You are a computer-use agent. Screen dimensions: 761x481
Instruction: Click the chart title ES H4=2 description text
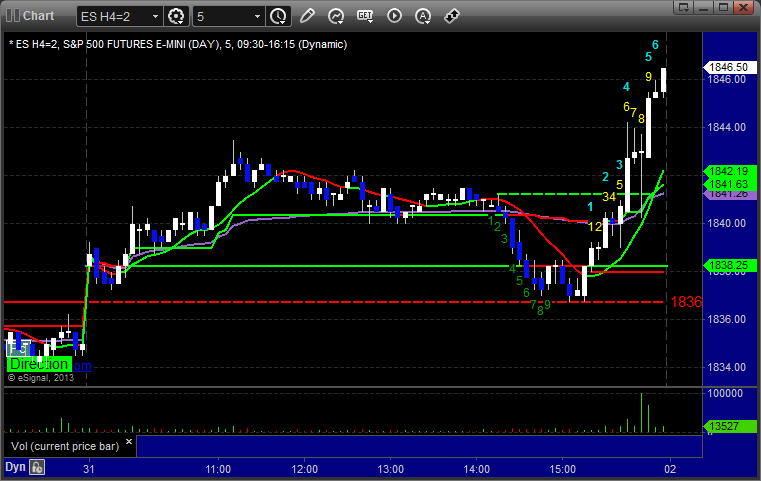(178, 44)
